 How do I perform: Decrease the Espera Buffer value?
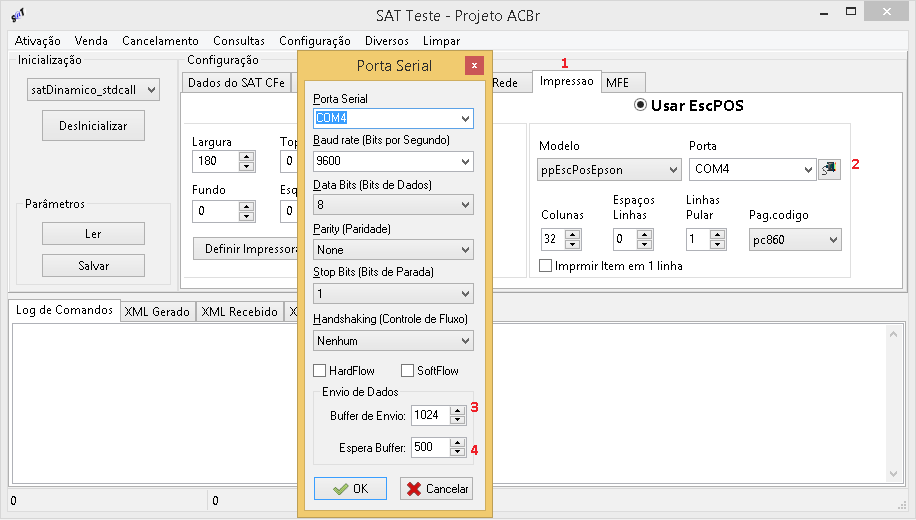click(458, 452)
